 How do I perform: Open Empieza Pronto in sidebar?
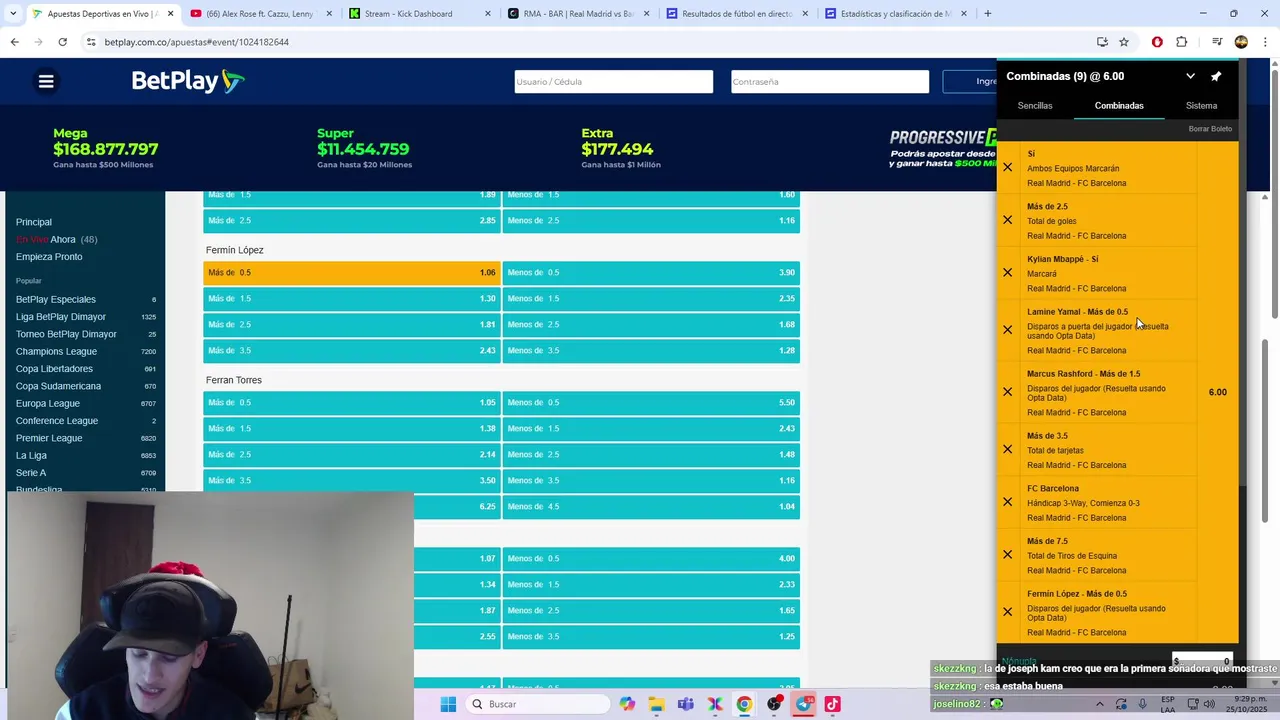click(x=49, y=257)
